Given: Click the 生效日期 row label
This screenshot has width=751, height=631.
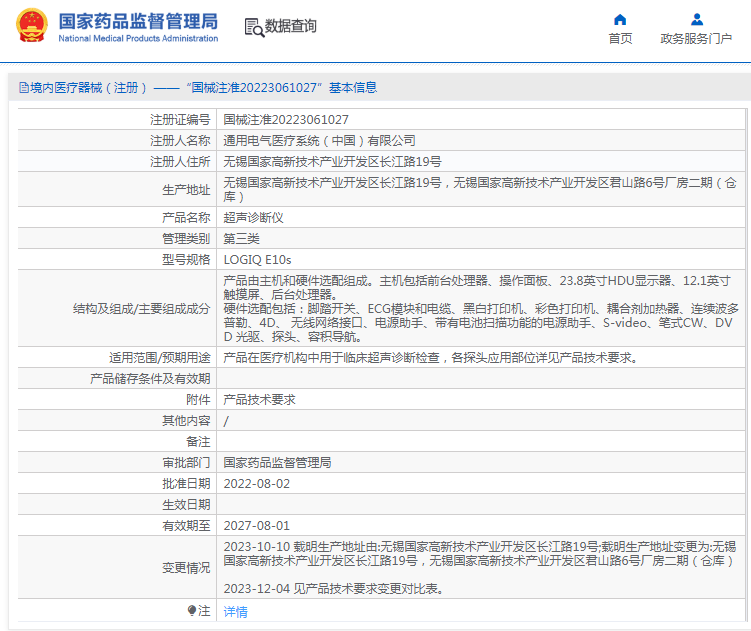Looking at the screenshot, I should pos(186,505).
